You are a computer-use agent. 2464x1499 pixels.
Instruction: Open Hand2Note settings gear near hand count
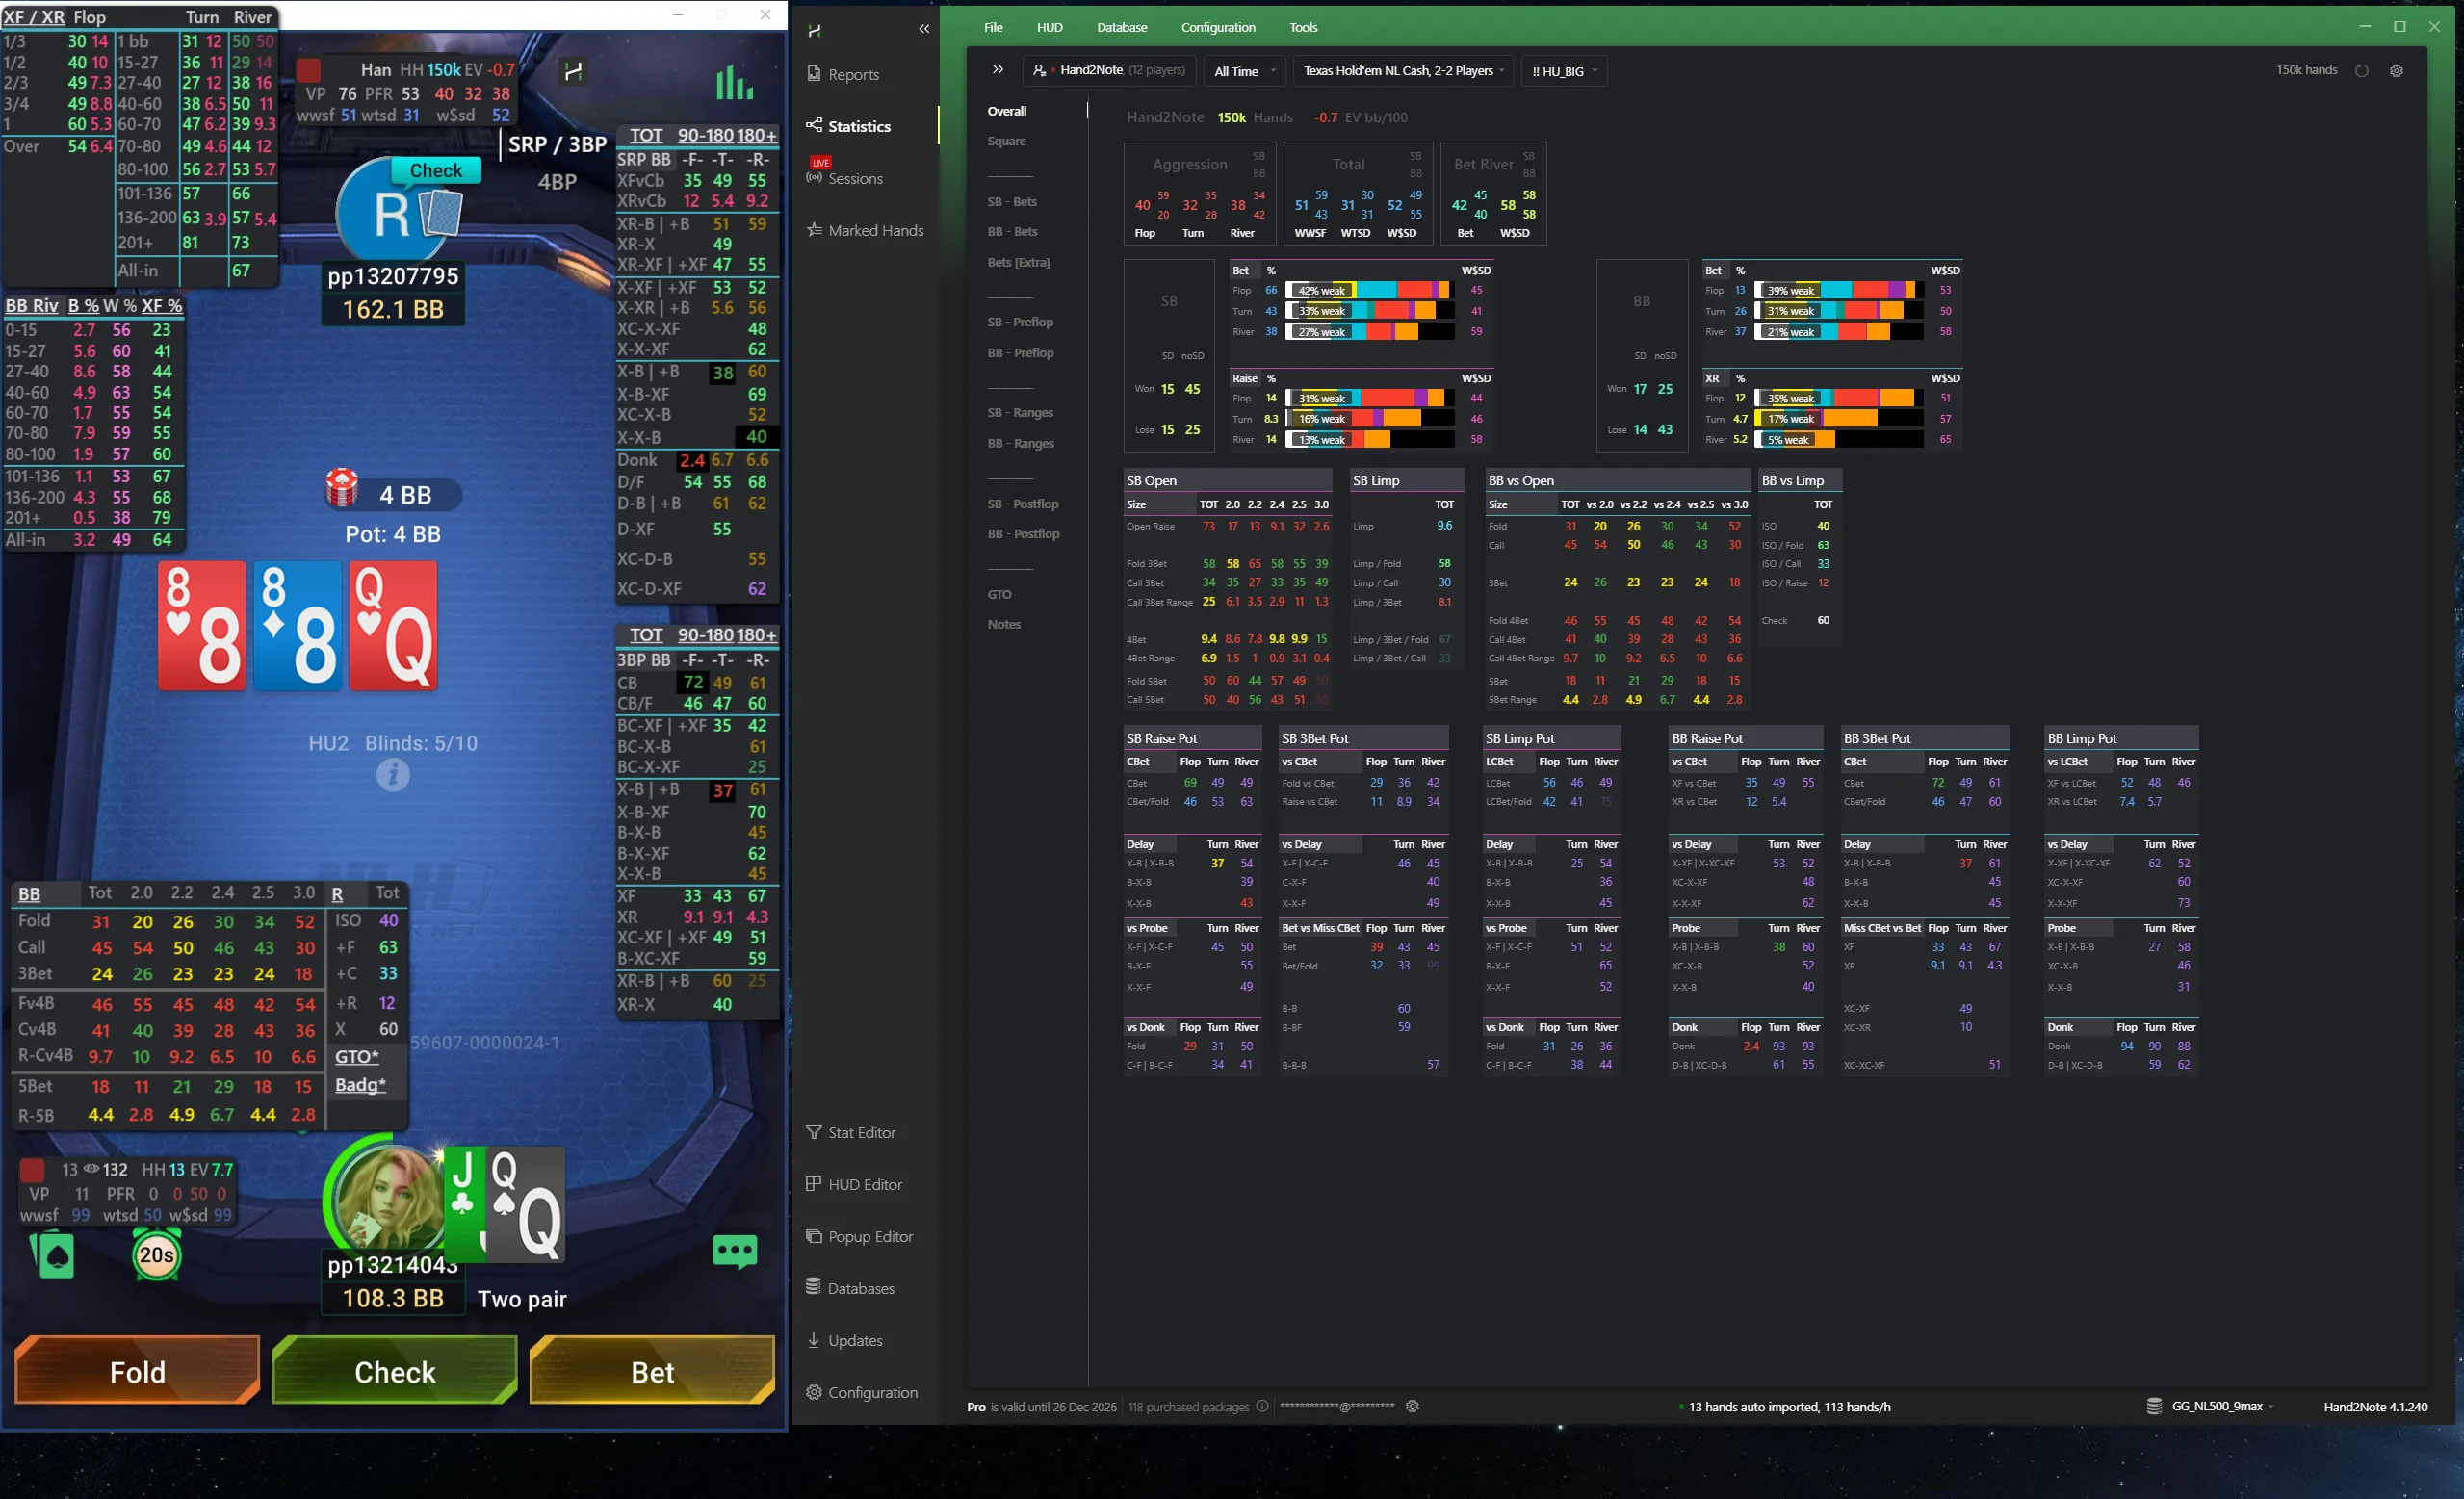pos(2396,70)
